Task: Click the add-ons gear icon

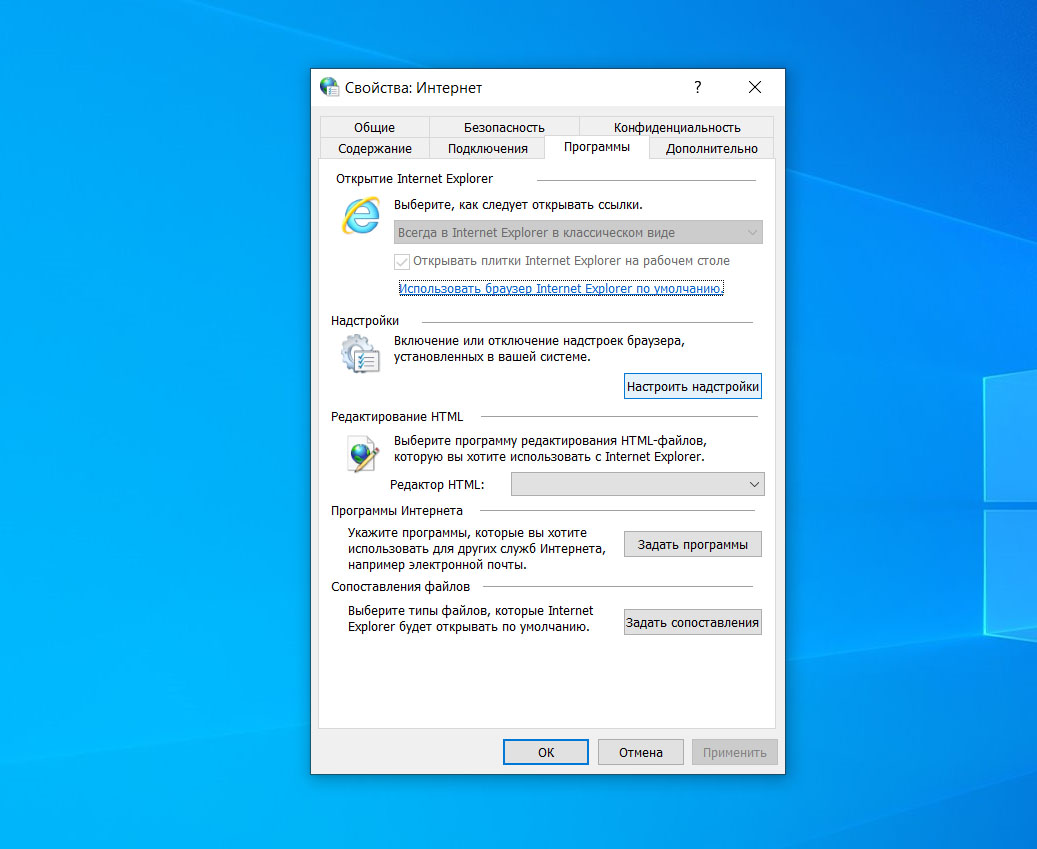Action: (360, 355)
